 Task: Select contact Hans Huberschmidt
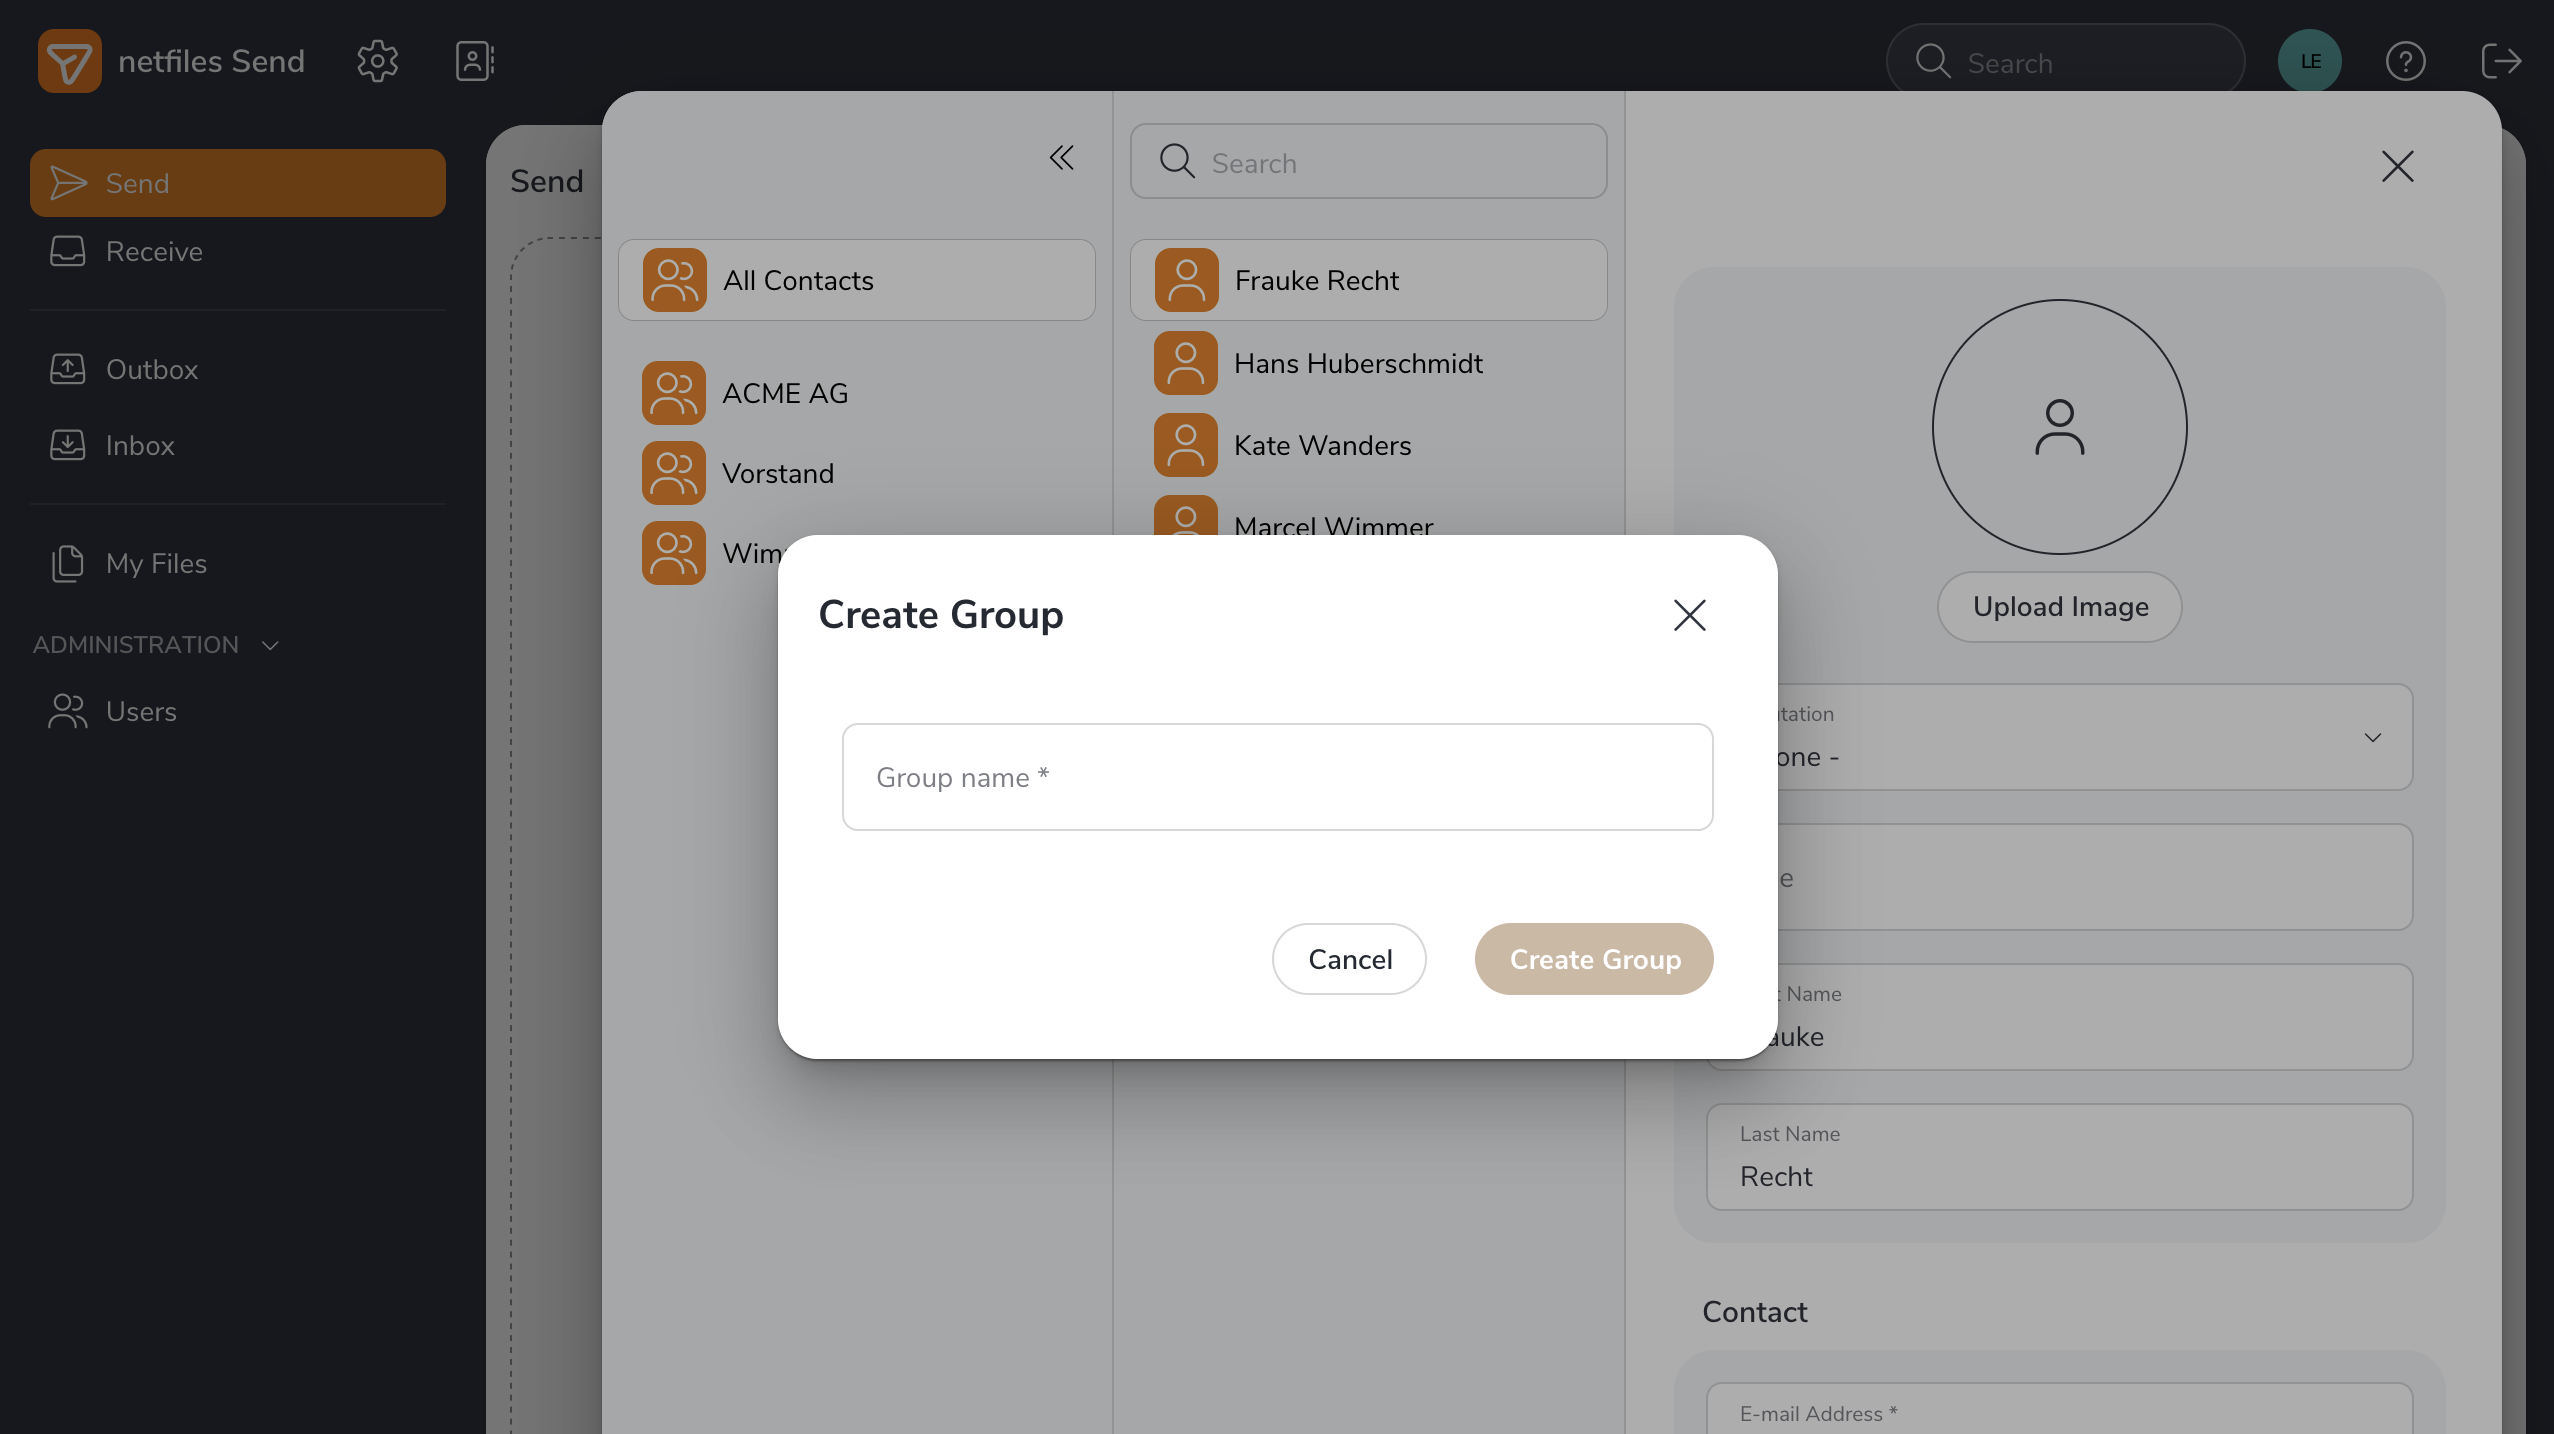point(1357,363)
